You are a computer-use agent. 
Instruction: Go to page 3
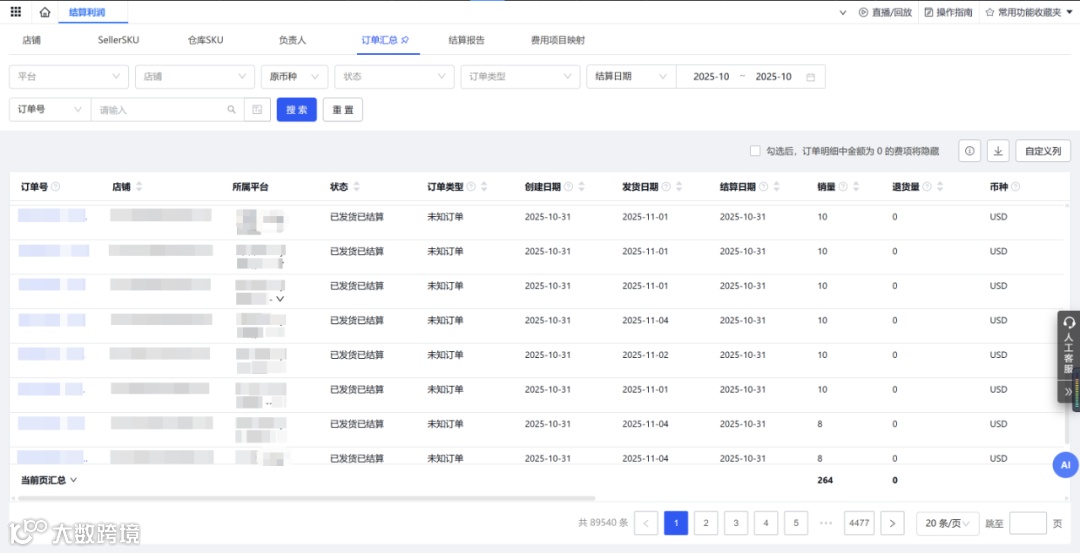coord(736,523)
